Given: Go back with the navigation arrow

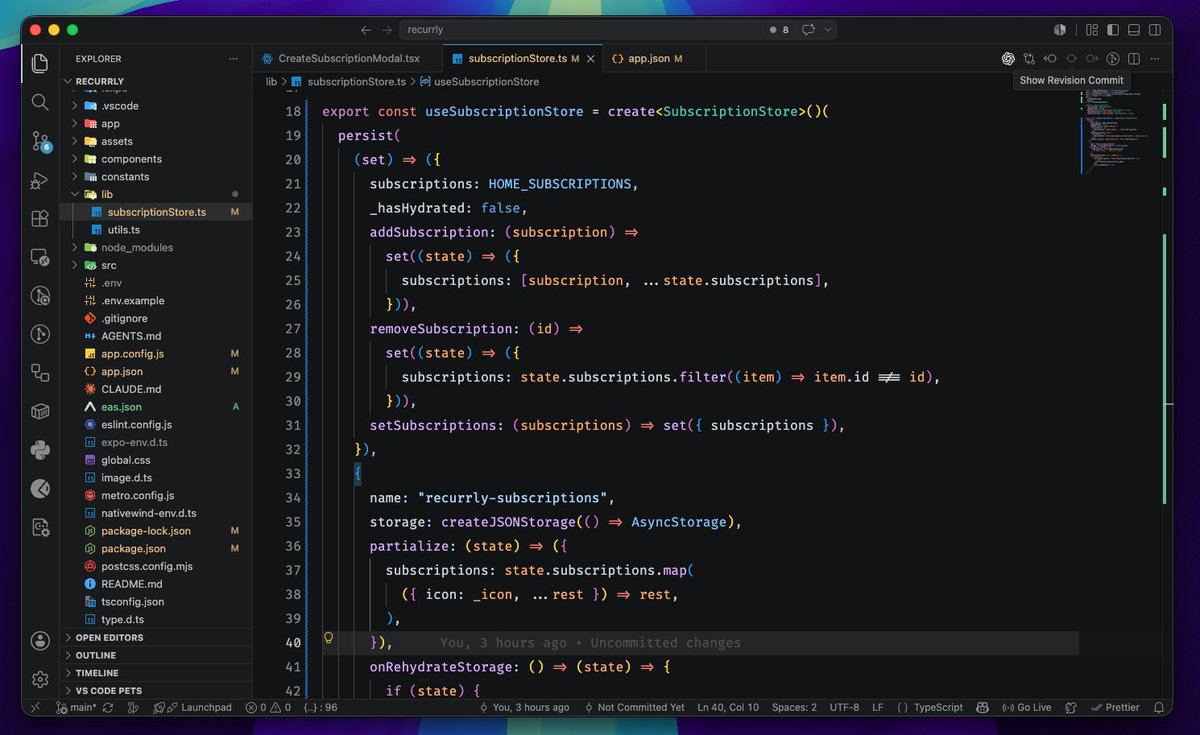Looking at the screenshot, I should (366, 30).
